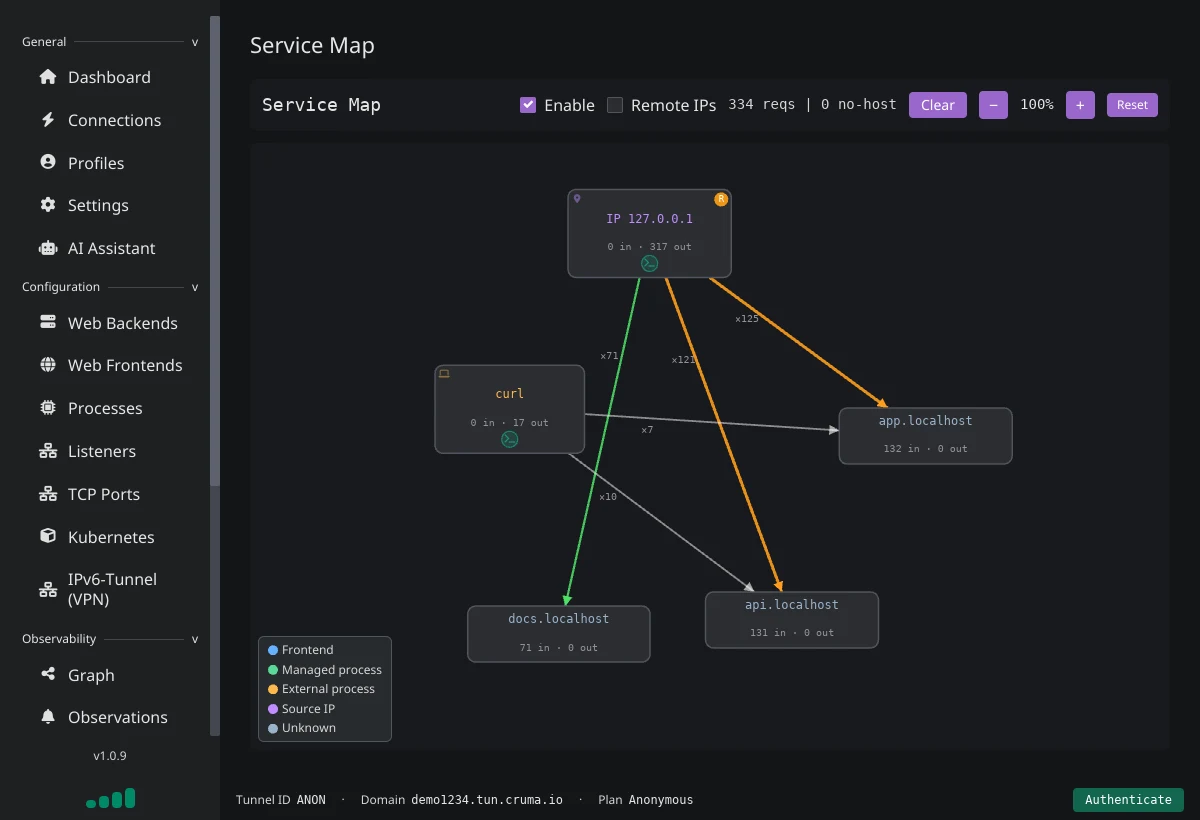Go to Connections

pos(114,120)
